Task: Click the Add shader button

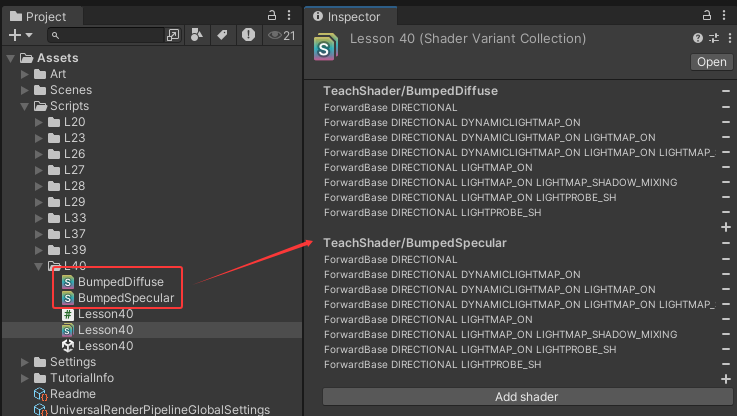Action: 526,397
